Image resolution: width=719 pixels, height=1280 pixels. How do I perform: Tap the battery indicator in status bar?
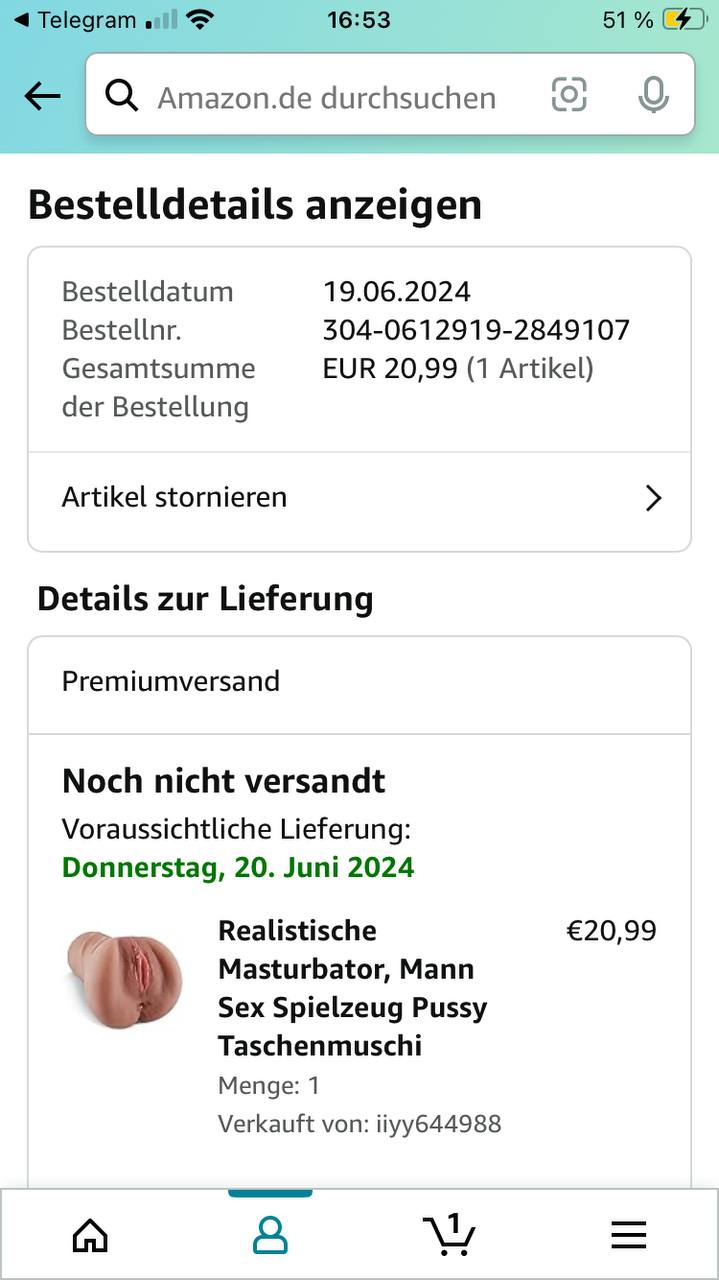tap(682, 20)
